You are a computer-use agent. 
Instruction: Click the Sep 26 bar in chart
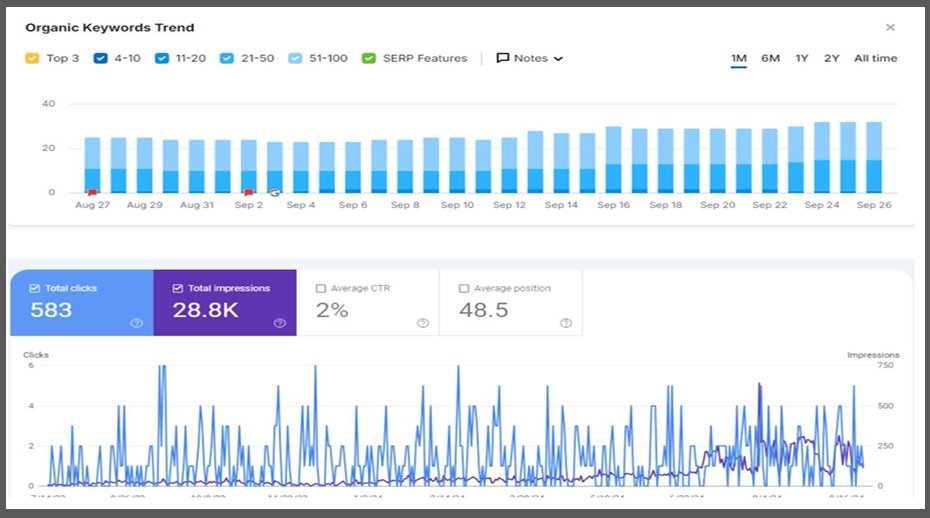click(873, 157)
